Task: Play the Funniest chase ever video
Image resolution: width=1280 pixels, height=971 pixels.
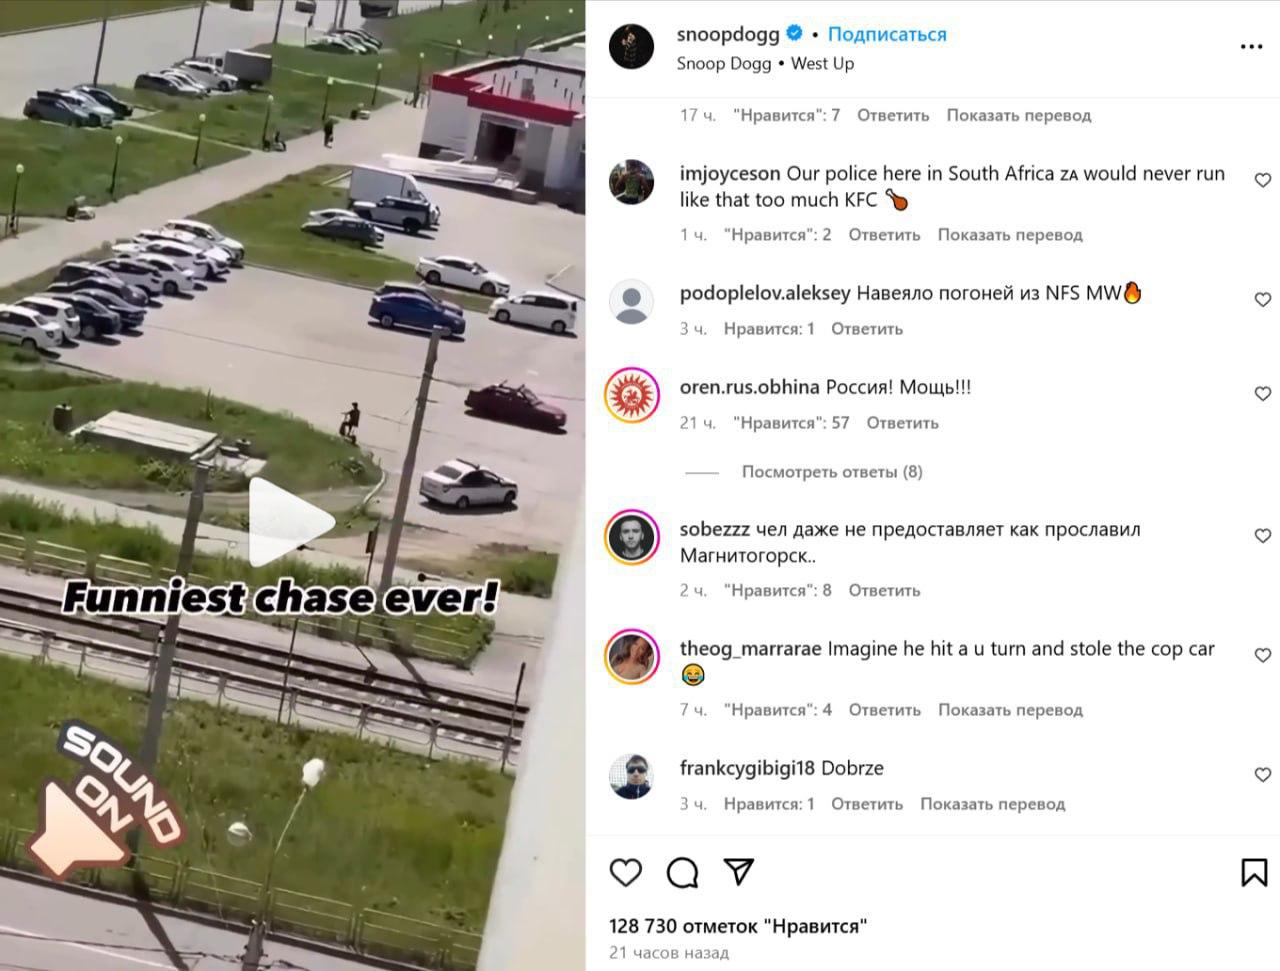Action: 291,523
